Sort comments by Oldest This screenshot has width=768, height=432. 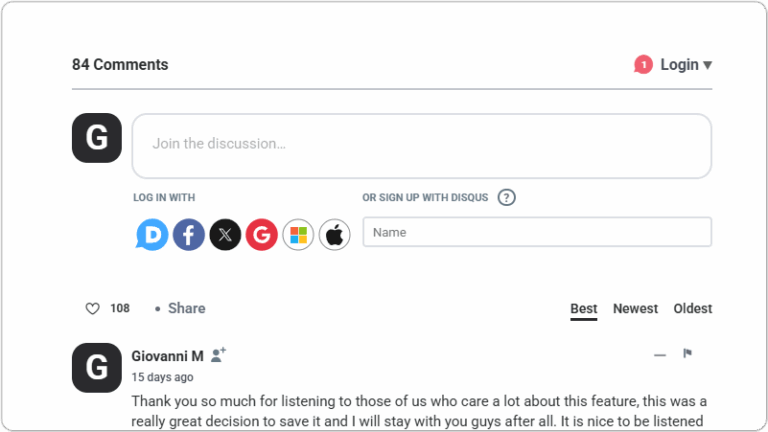[692, 309]
